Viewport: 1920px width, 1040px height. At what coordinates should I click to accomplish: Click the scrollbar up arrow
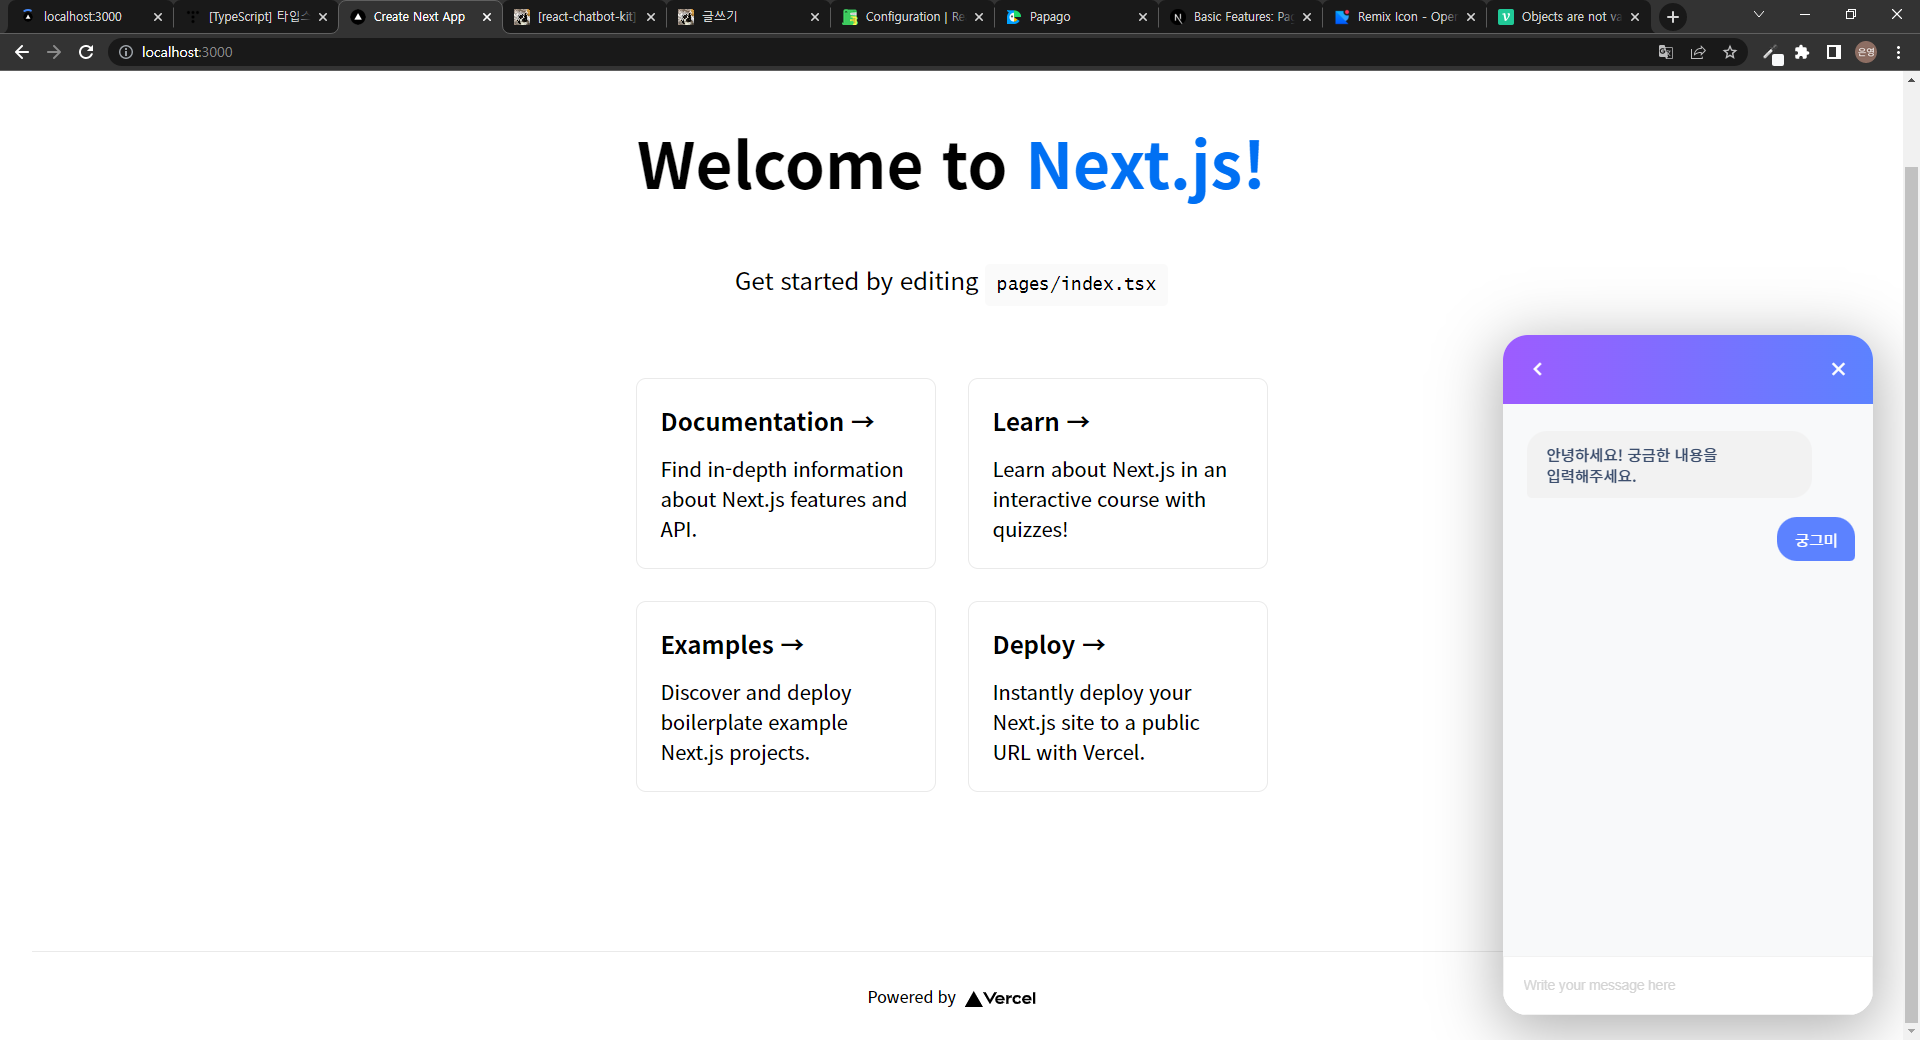point(1912,80)
